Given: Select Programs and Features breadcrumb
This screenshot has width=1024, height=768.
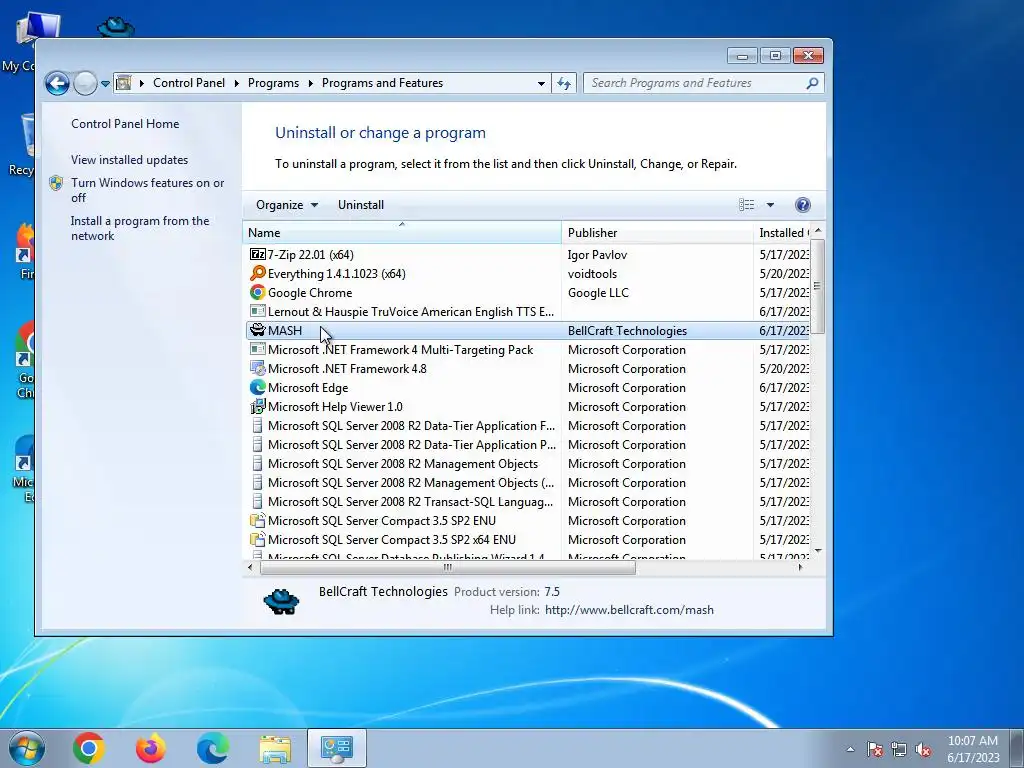Looking at the screenshot, I should tap(382, 83).
